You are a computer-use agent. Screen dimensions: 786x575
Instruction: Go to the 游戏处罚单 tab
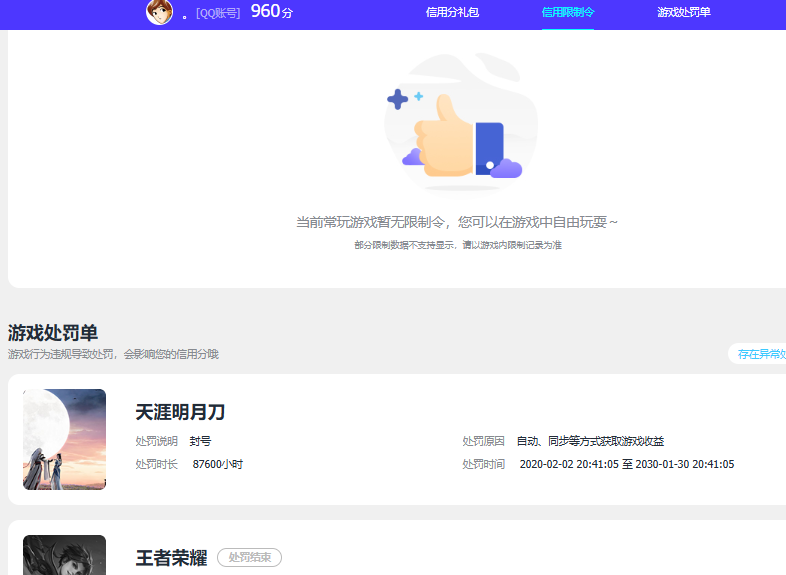pyautogui.click(x=684, y=12)
